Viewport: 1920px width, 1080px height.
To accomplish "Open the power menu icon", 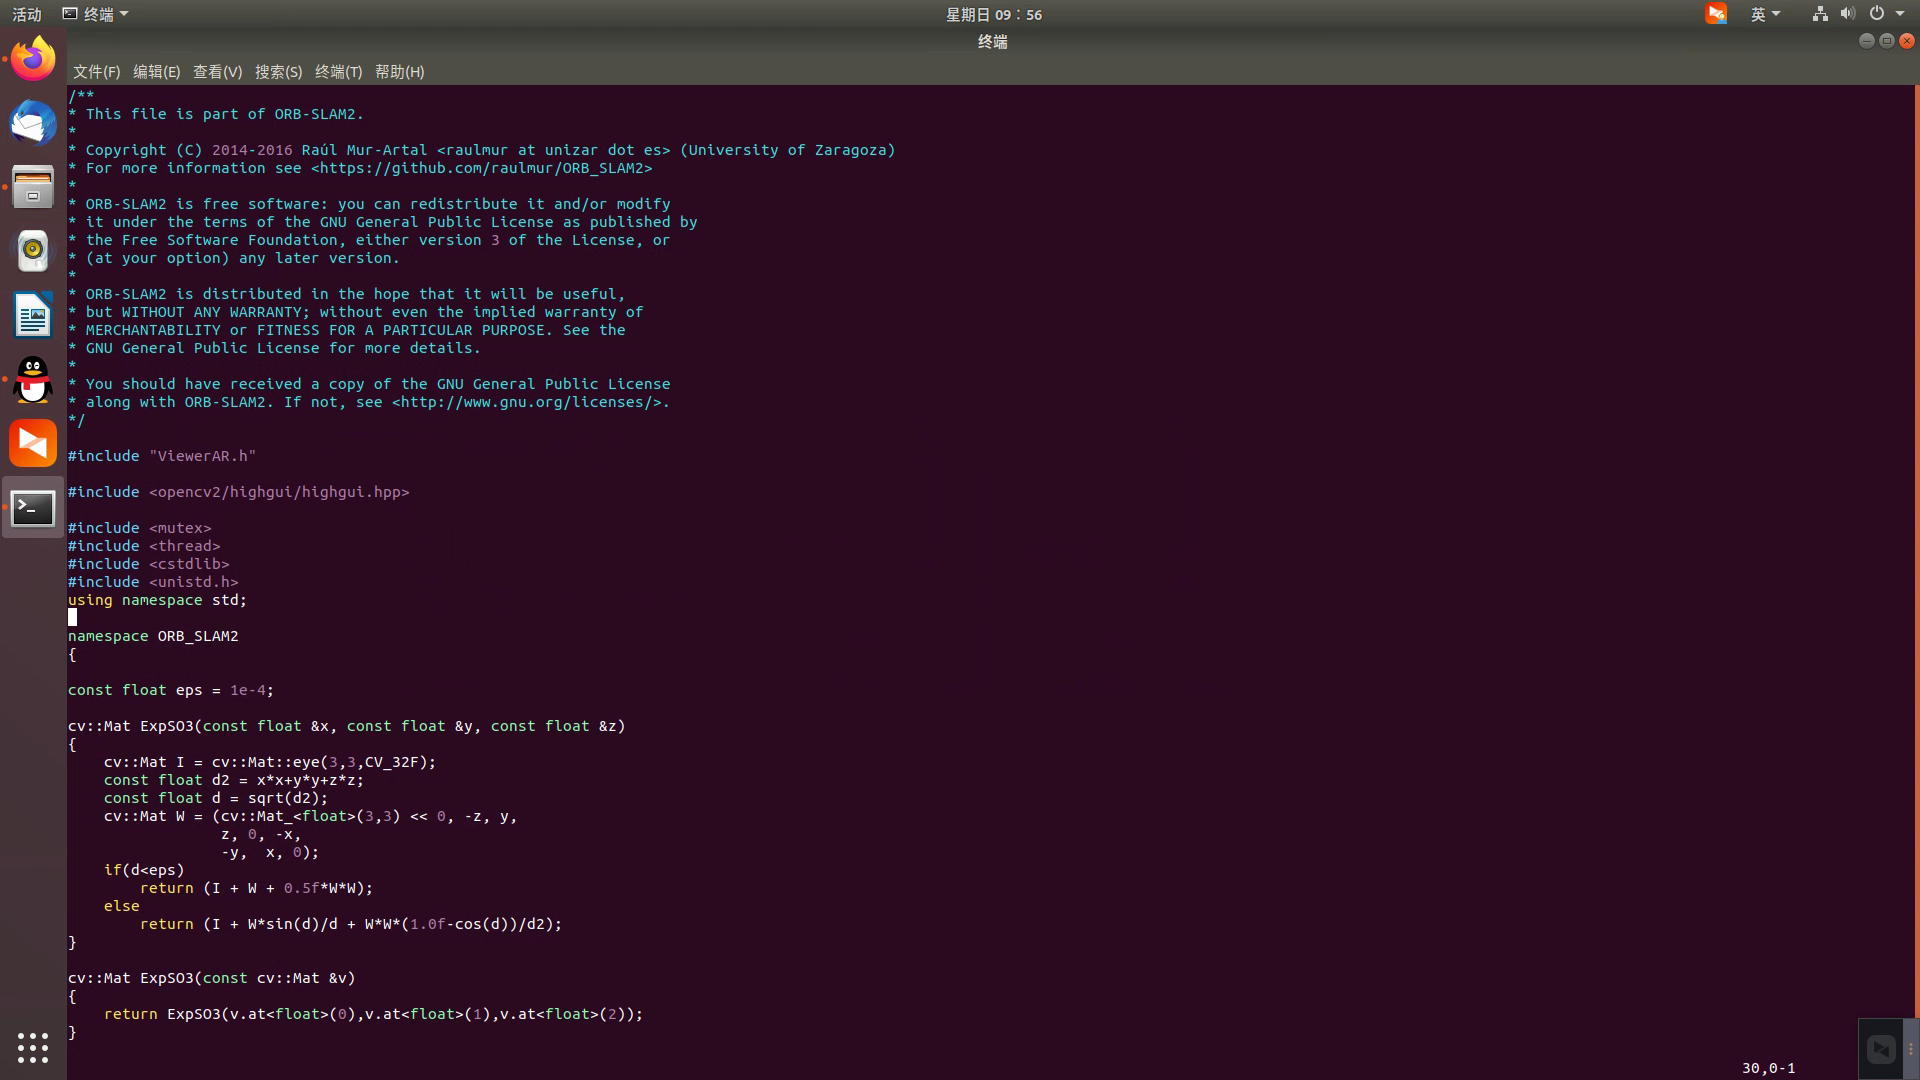I will click(1876, 14).
